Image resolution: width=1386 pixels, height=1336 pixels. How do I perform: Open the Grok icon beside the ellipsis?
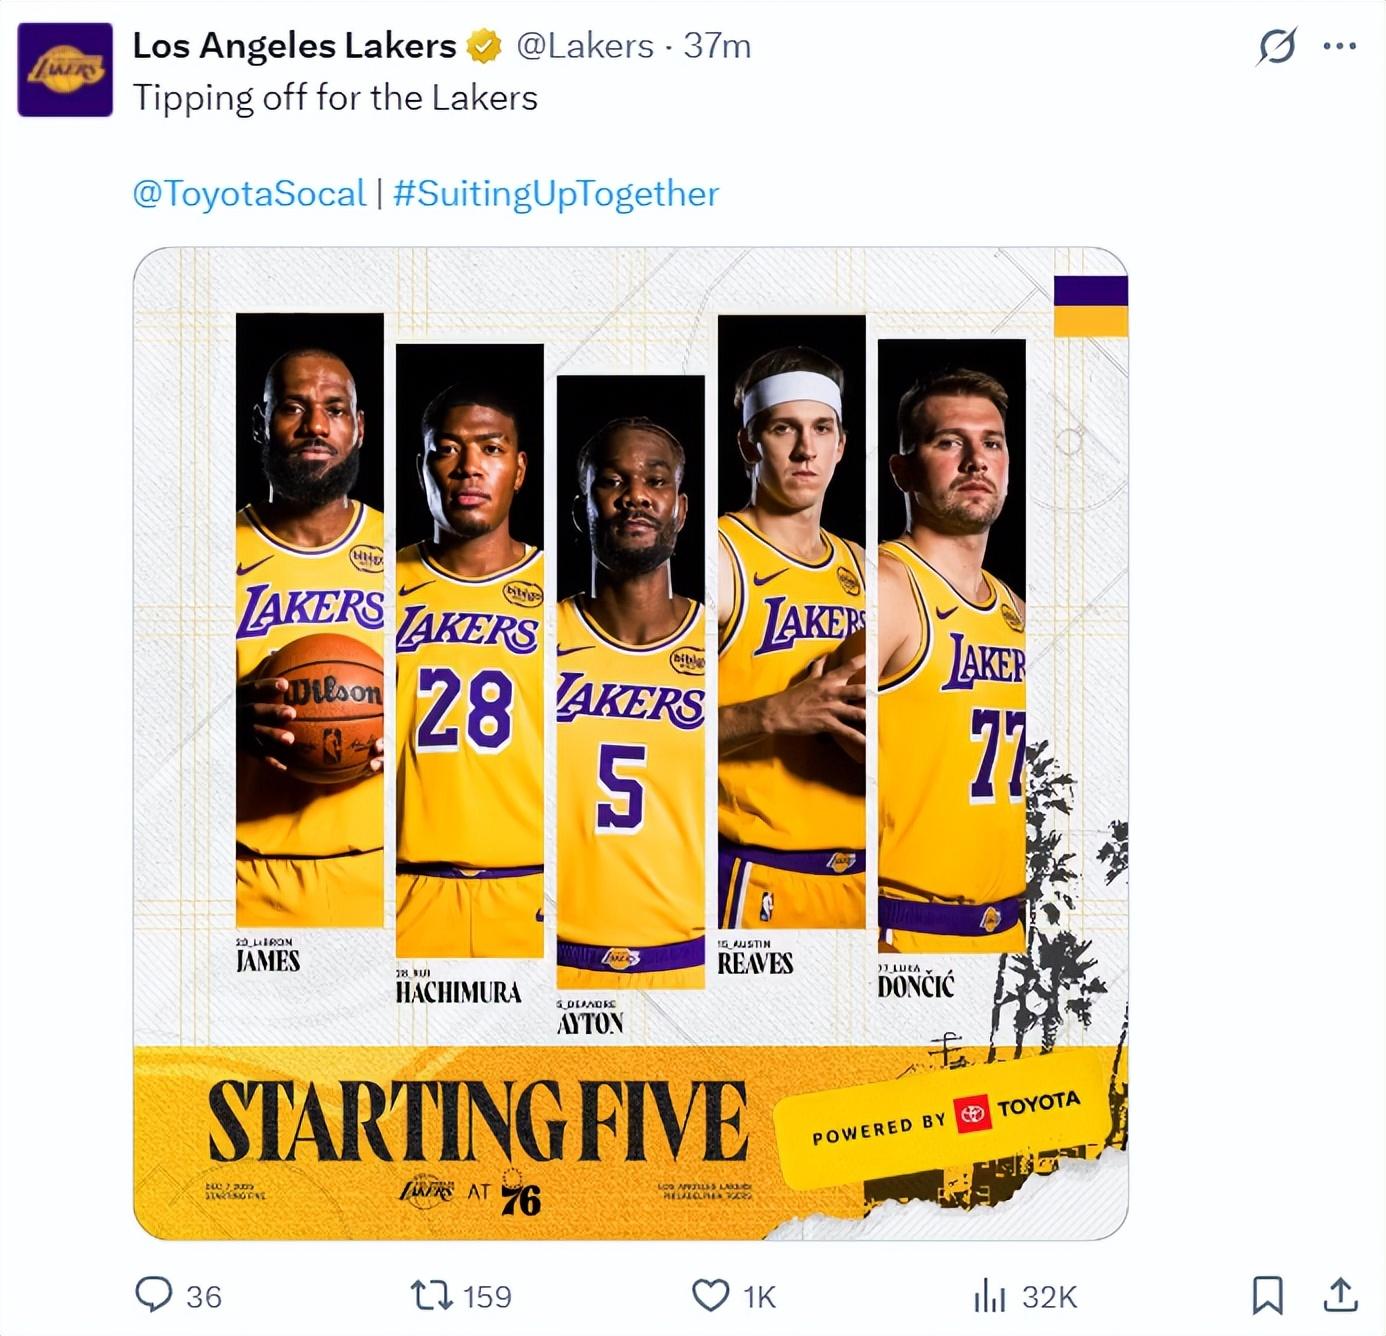click(x=1276, y=46)
